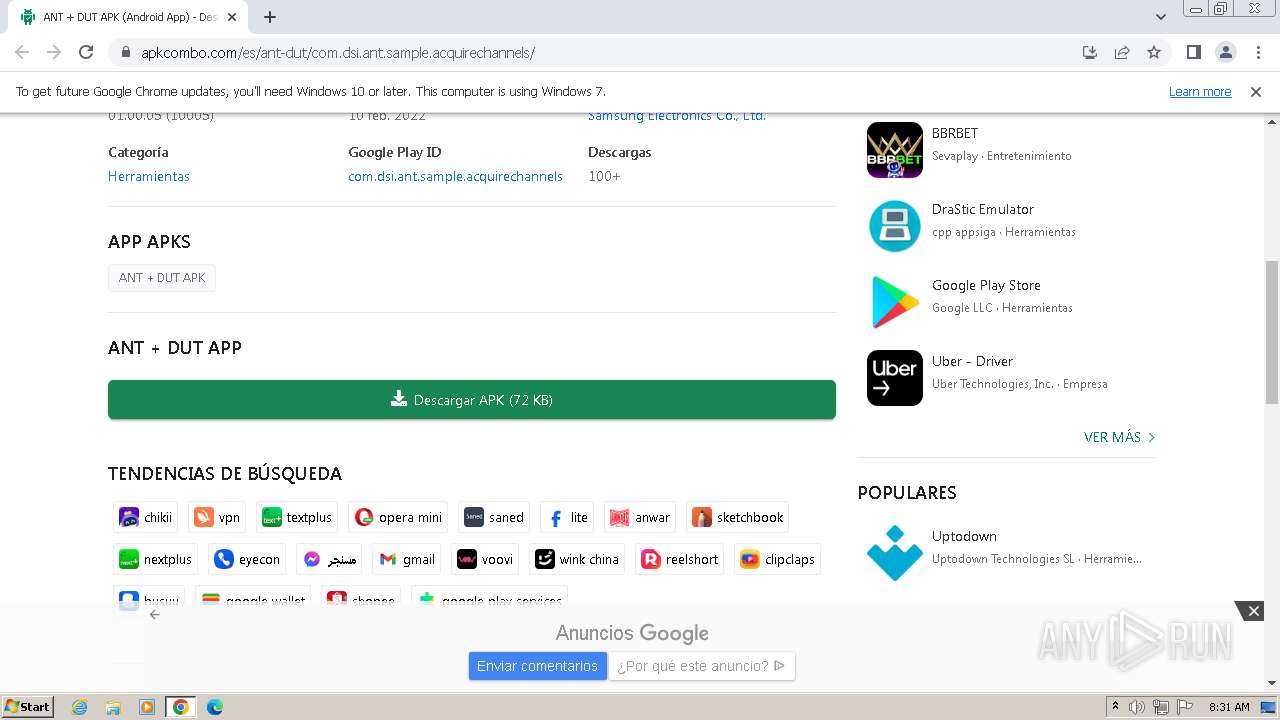
Task: Click the ANT + DUT APK chip
Action: tap(162, 278)
